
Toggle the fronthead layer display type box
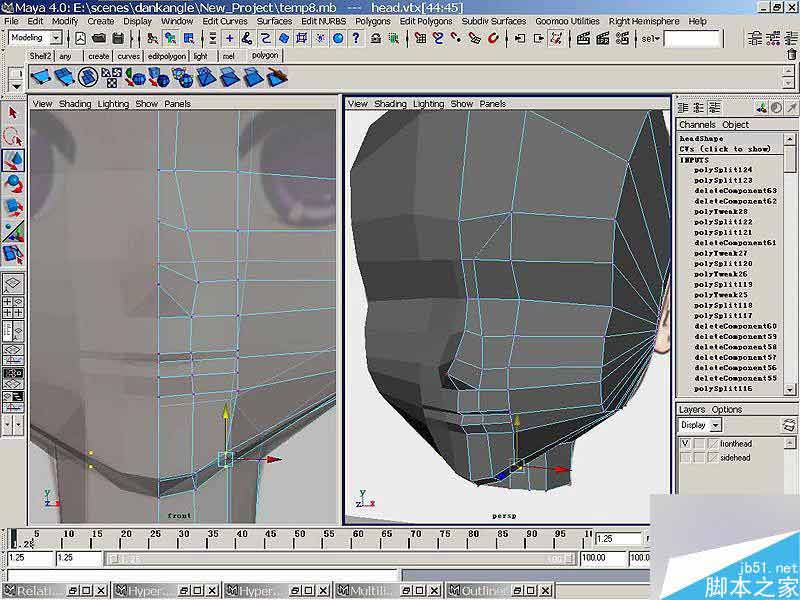point(699,443)
